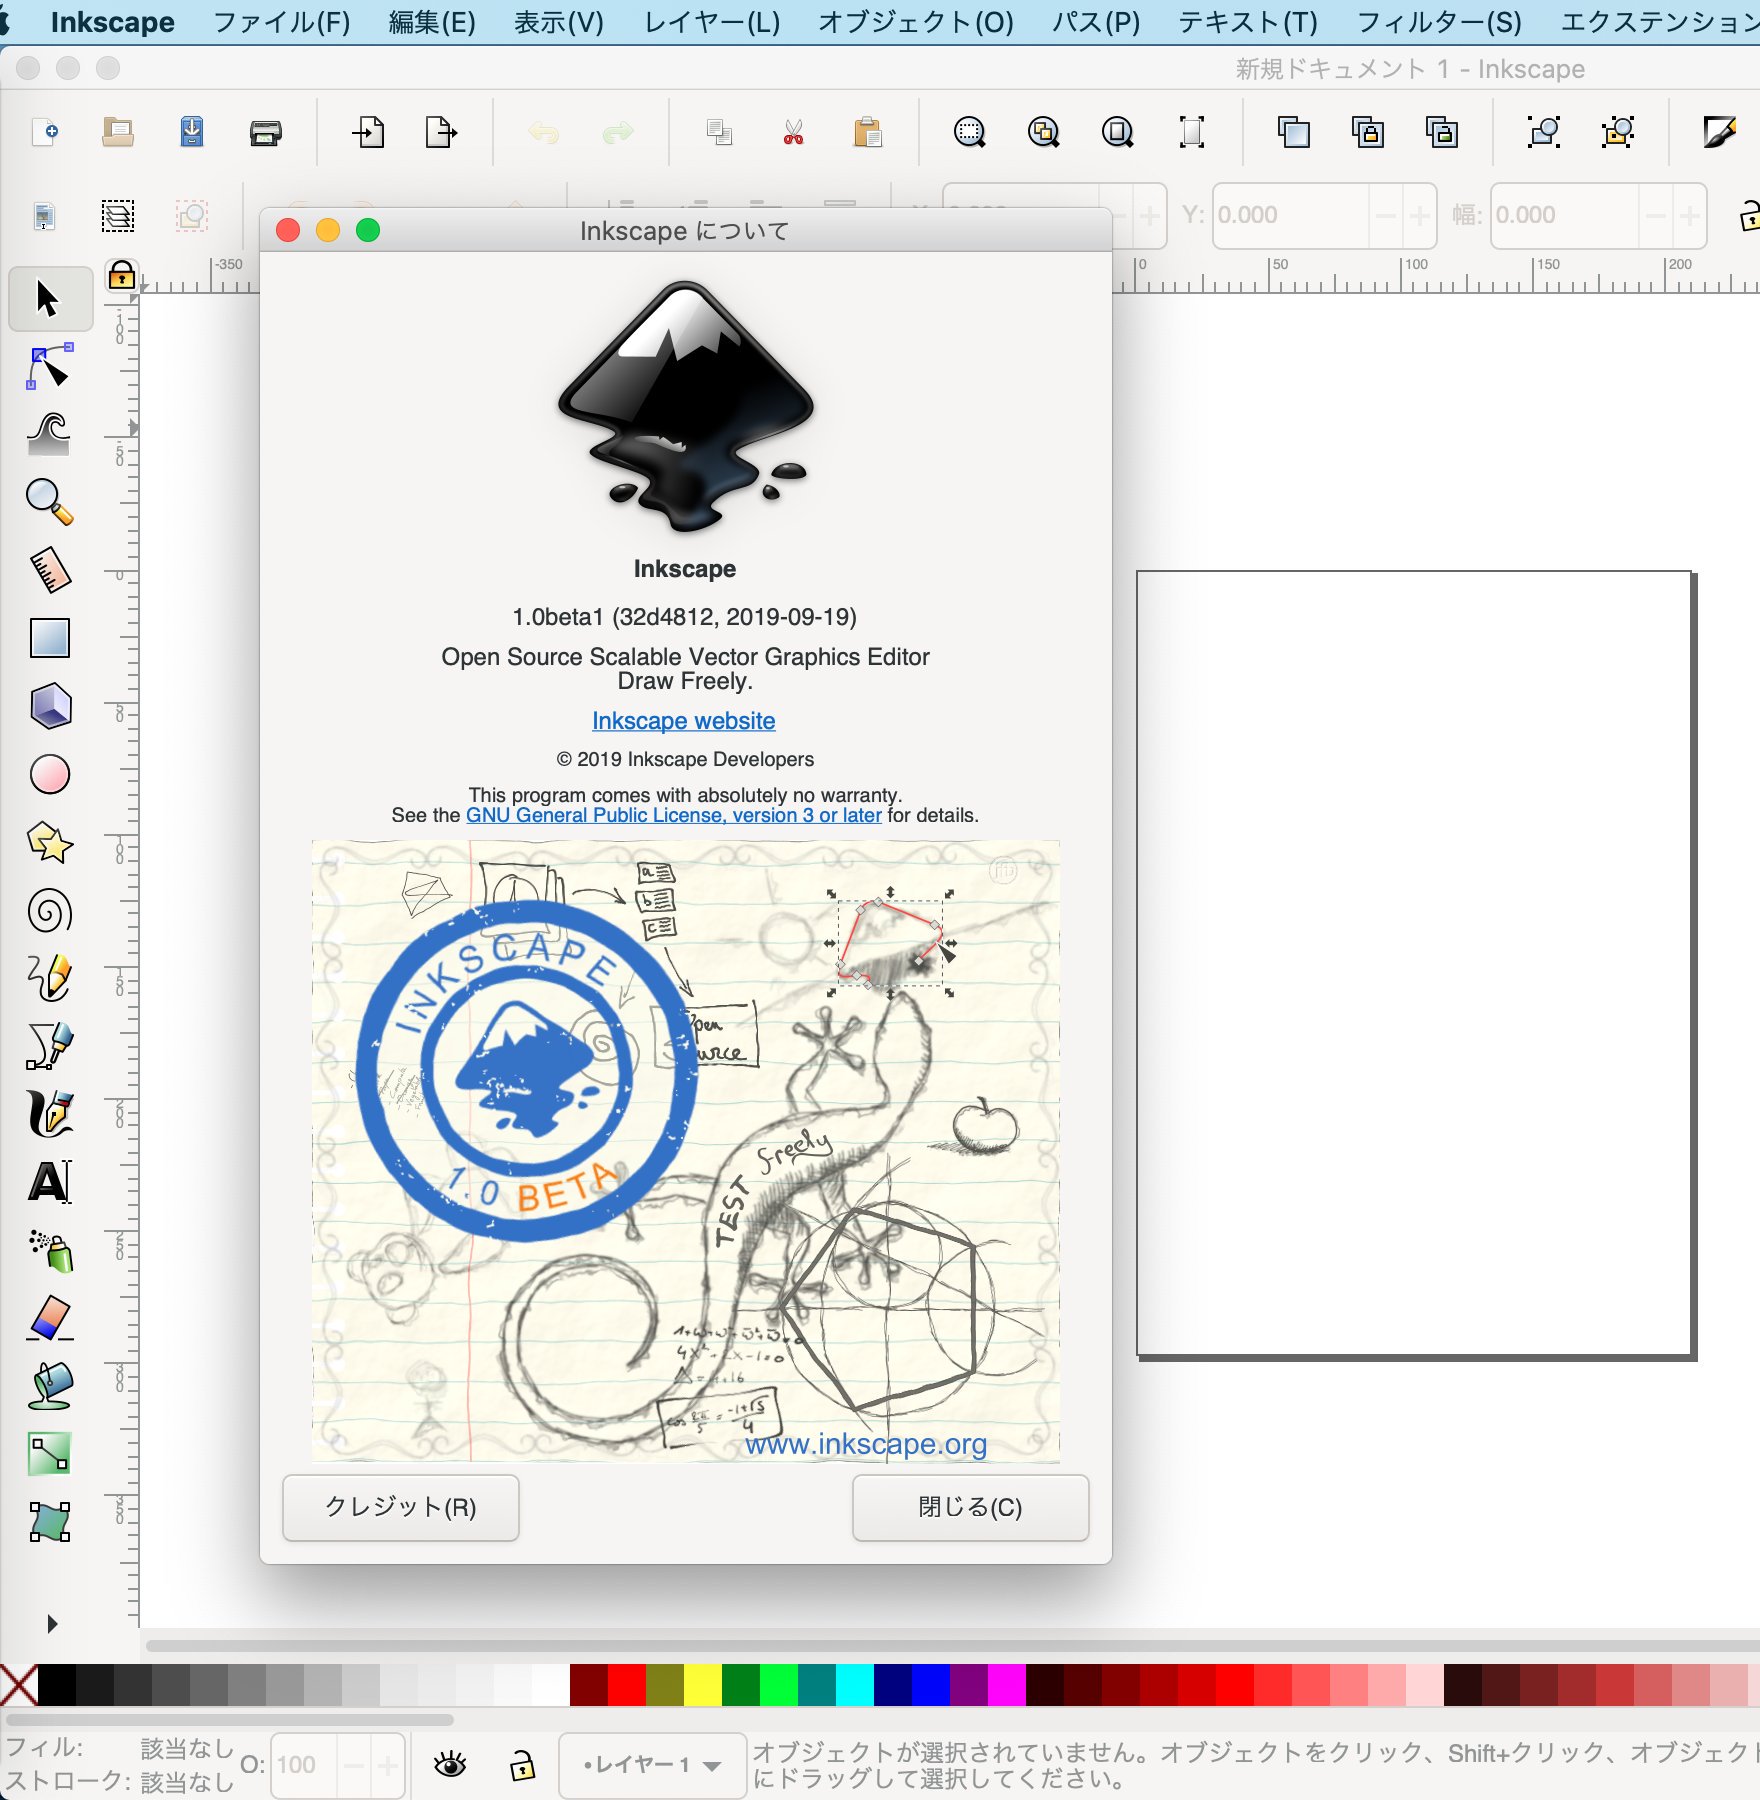Viewport: 1760px width, 1800px height.
Task: Select the Rectangle tool
Action: click(x=49, y=638)
